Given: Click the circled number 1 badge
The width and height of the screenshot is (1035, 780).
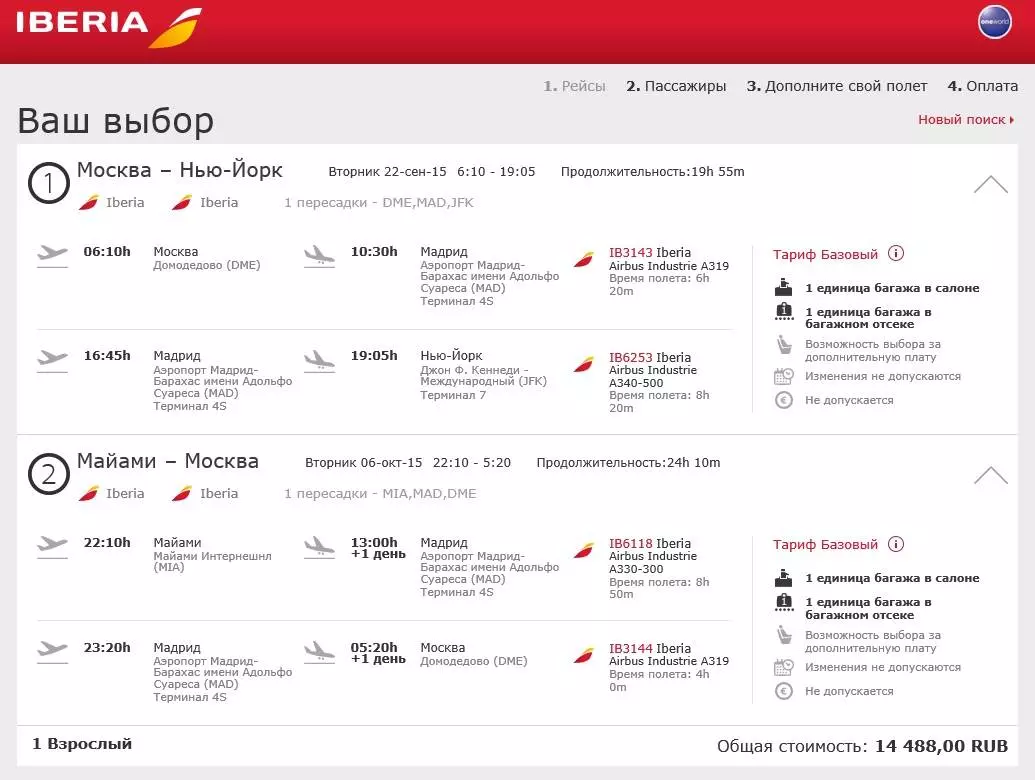Looking at the screenshot, I should tap(48, 183).
